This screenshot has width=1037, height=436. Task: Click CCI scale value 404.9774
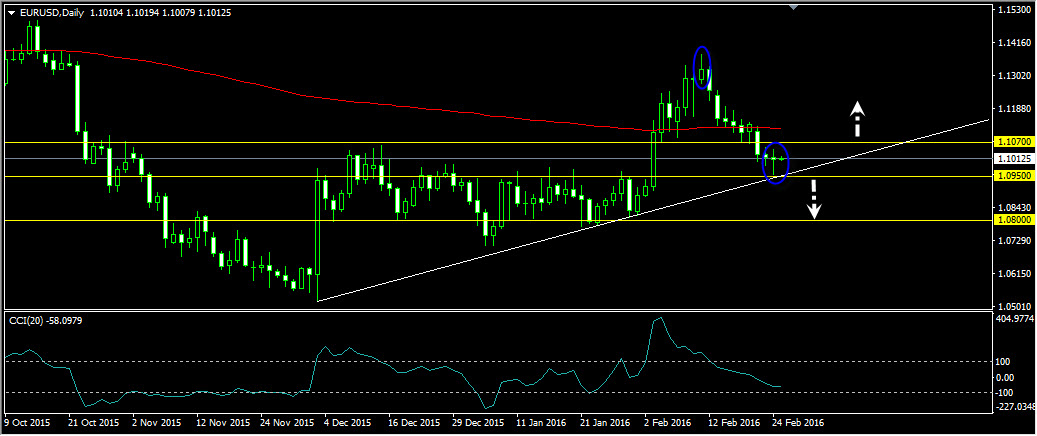1015,318
